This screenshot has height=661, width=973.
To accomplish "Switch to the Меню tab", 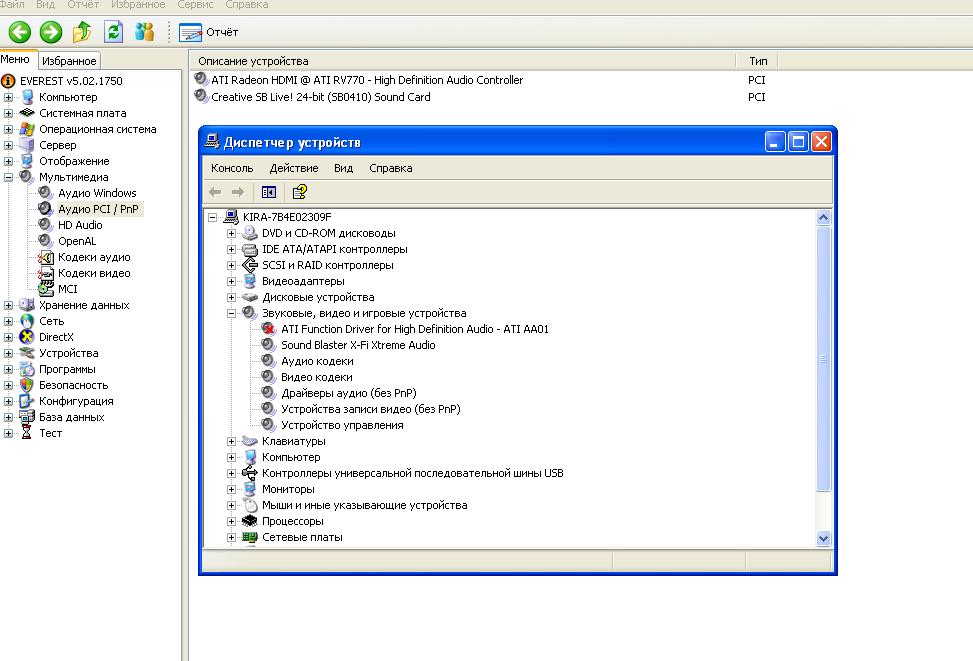I will point(16,60).
